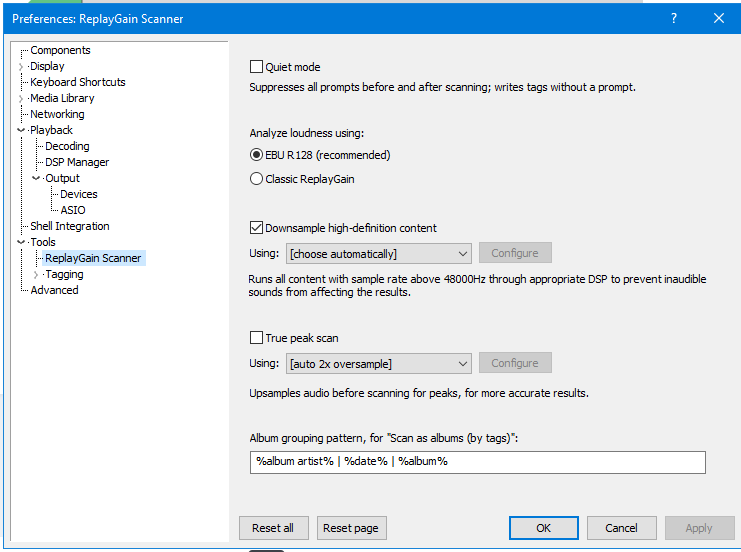Screen dimensions: 741x552
Task: Select Playback in the preferences tree
Action: point(52,130)
